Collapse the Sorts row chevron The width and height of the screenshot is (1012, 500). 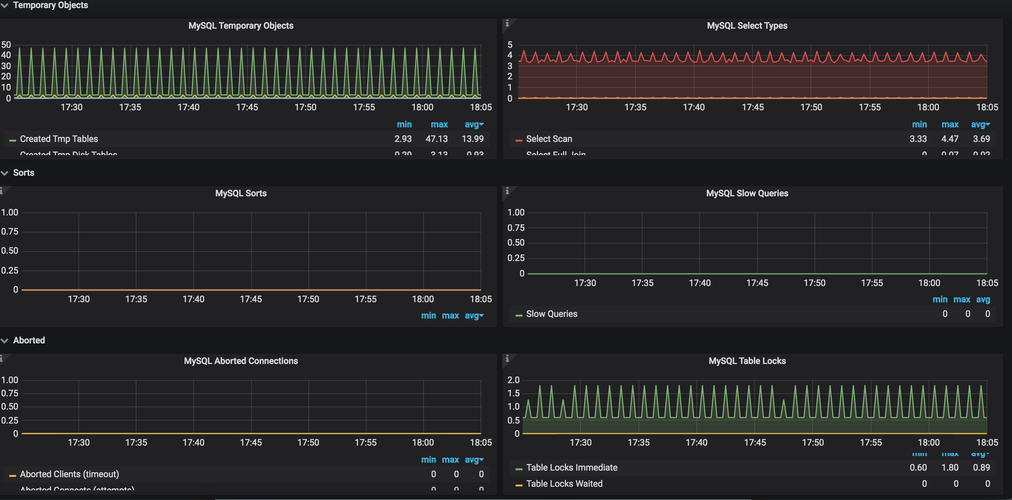(x=5, y=174)
